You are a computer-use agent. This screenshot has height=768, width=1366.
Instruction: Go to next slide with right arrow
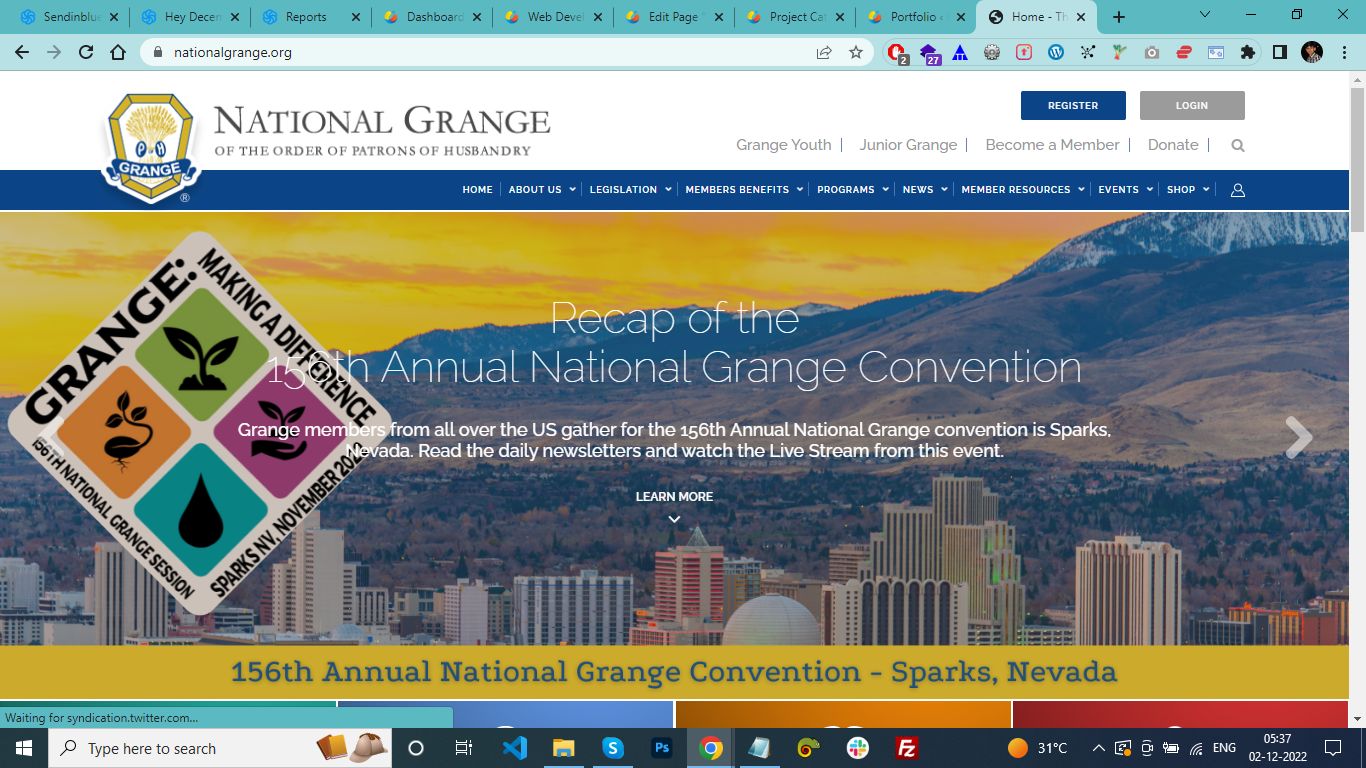(1298, 437)
